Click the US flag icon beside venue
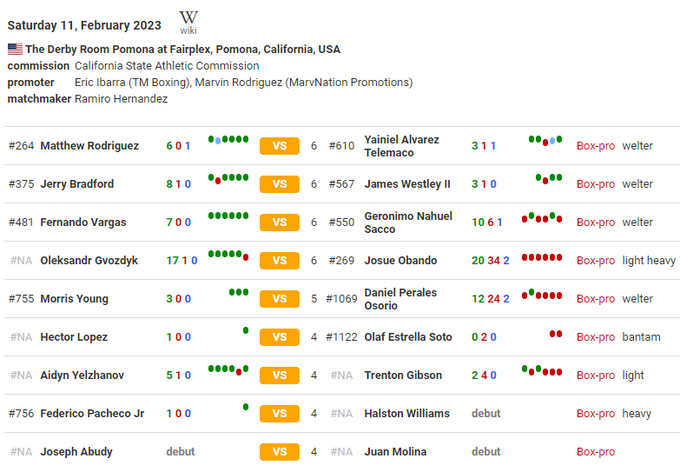 coord(14,49)
